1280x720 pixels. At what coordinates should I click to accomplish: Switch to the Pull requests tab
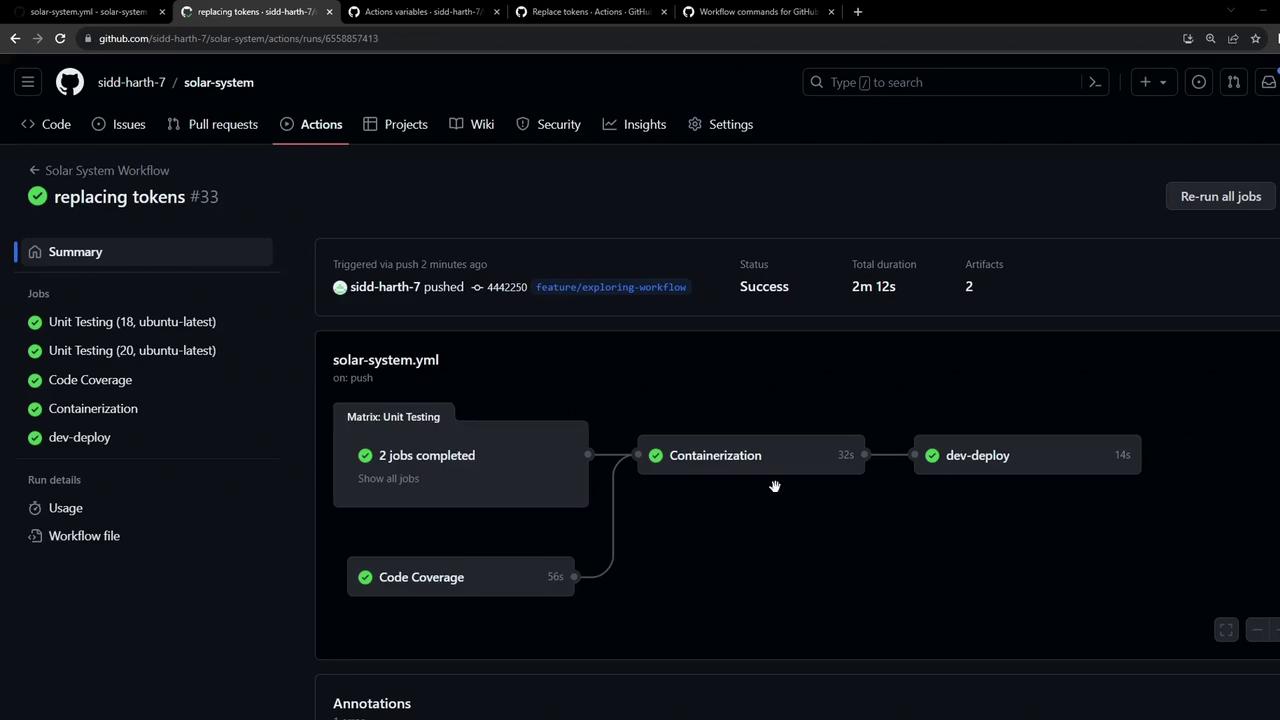coord(212,124)
